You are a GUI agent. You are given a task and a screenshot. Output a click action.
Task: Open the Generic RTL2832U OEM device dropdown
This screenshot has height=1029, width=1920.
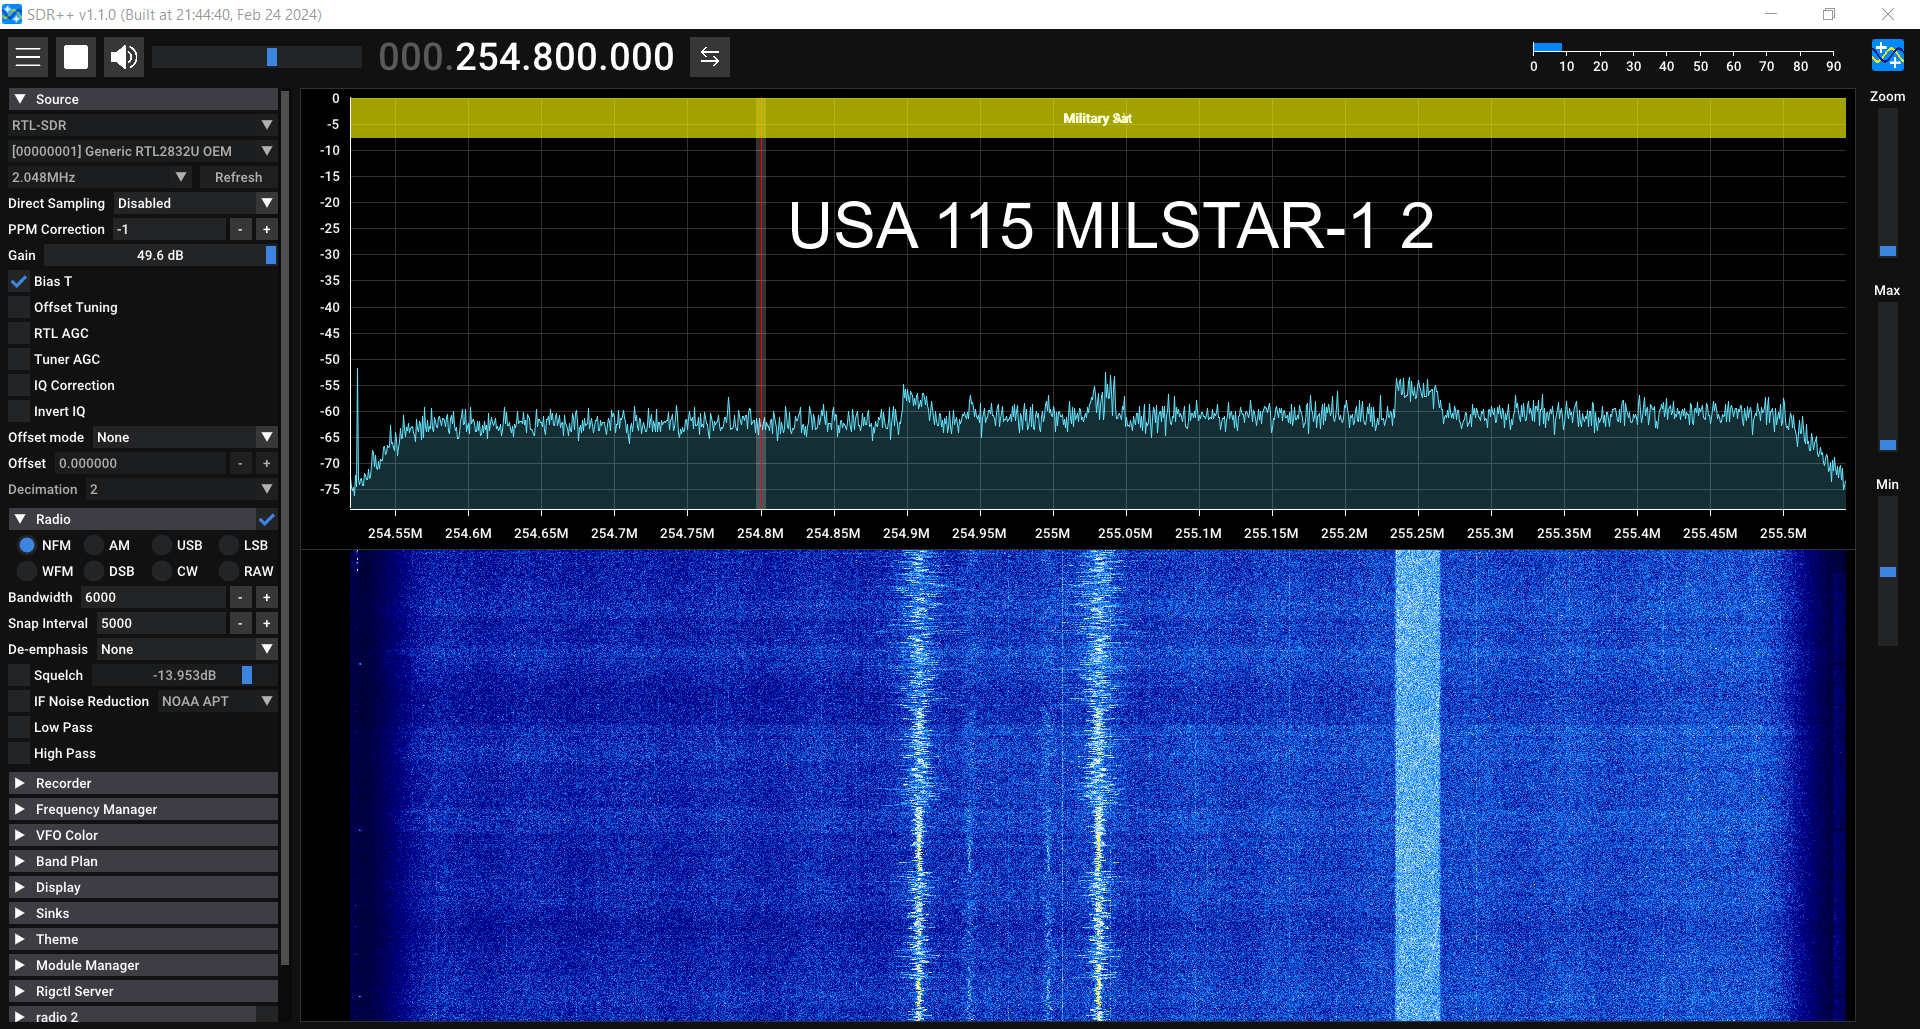[143, 151]
